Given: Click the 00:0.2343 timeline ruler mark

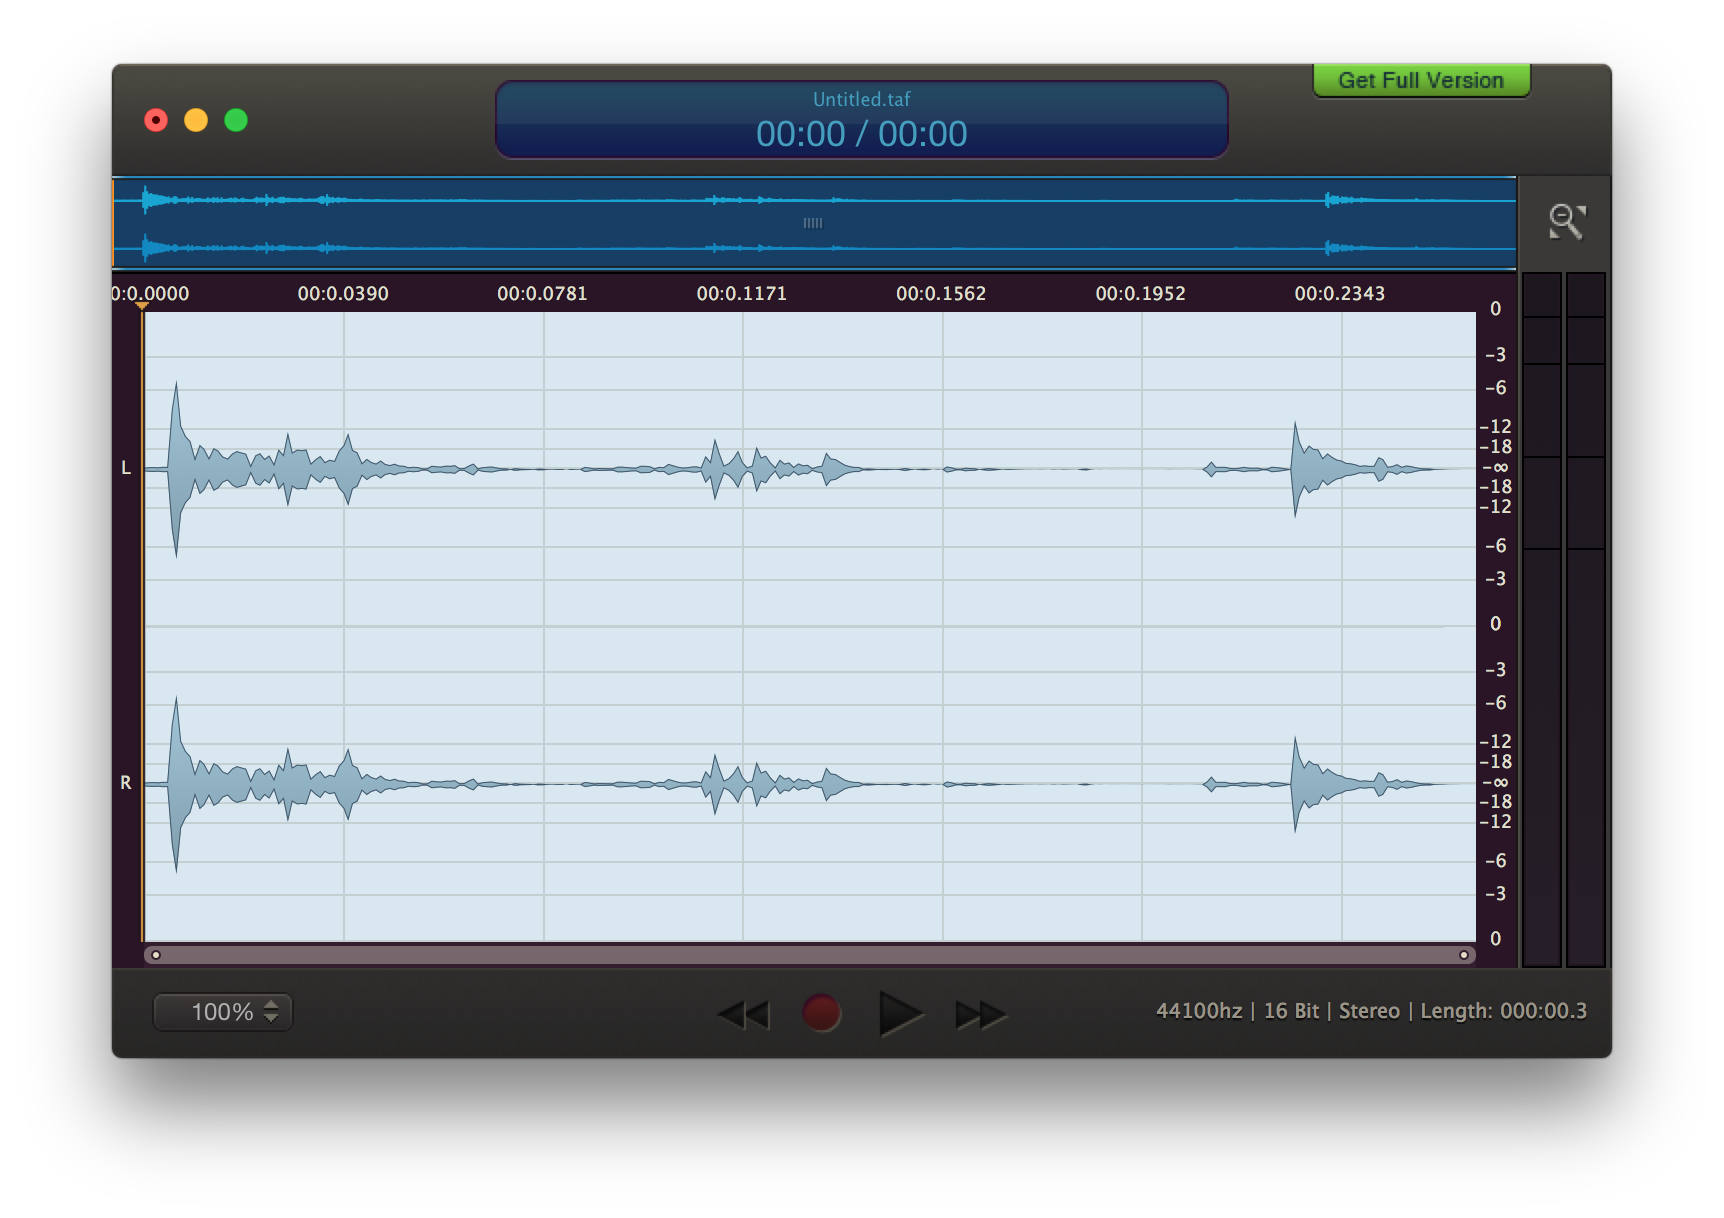Looking at the screenshot, I should click(x=1340, y=294).
